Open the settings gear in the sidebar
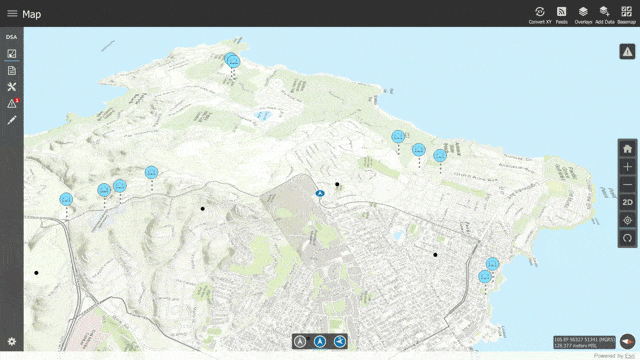This screenshot has width=640, height=360. coord(12,341)
